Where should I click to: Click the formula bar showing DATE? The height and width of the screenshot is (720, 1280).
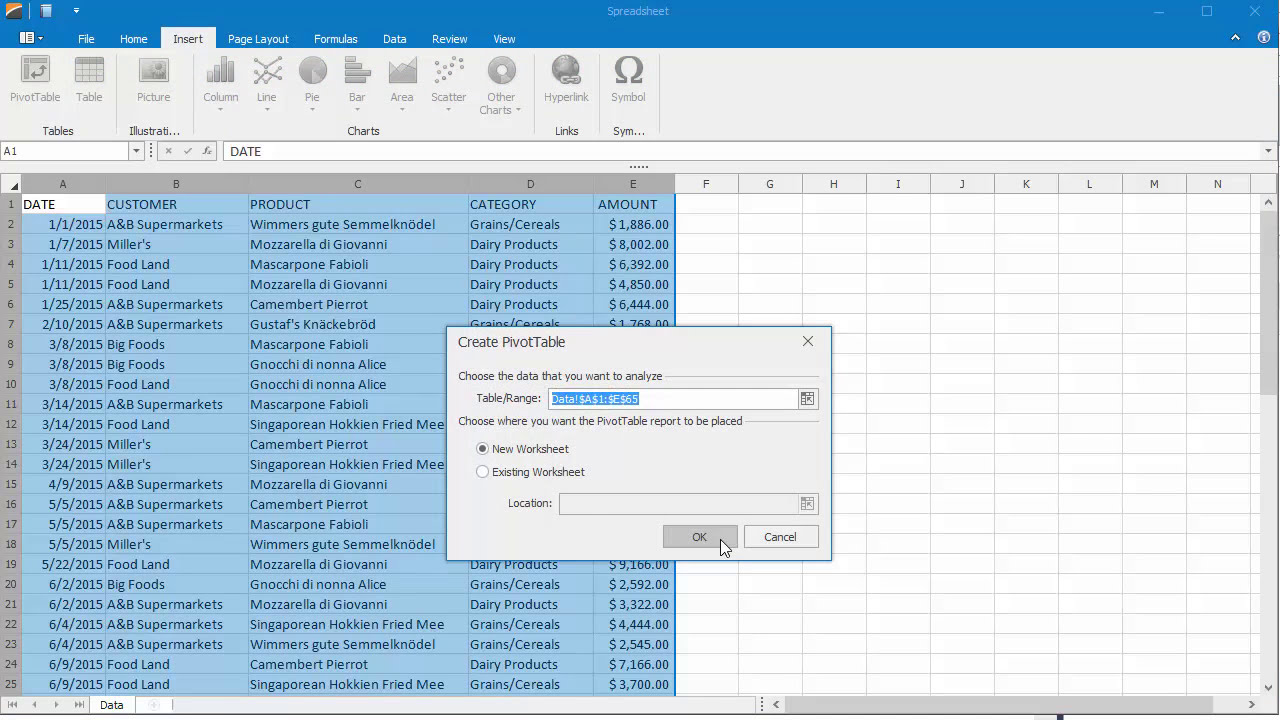[741, 151]
